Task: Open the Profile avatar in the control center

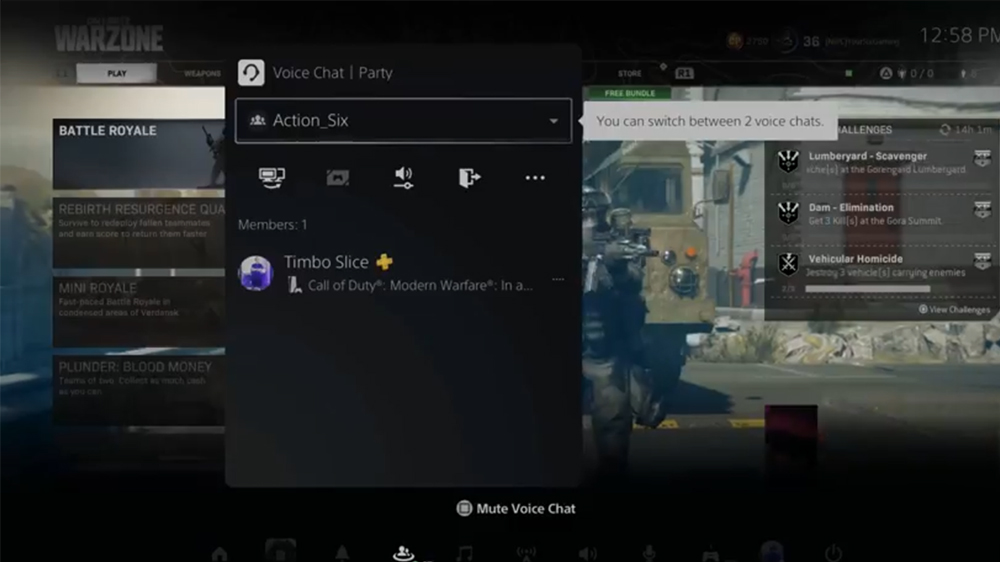Action: tap(772, 552)
